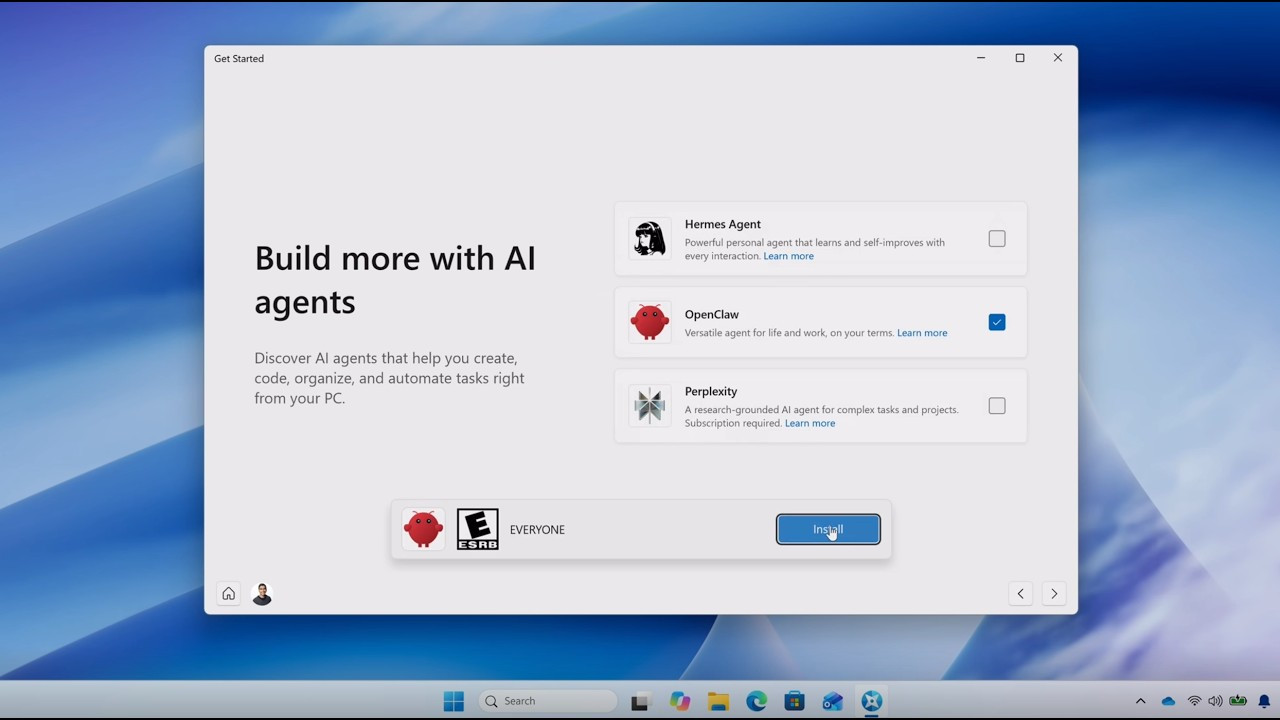Show hidden icons via tray chevron
1280x720 pixels.
coord(1140,701)
